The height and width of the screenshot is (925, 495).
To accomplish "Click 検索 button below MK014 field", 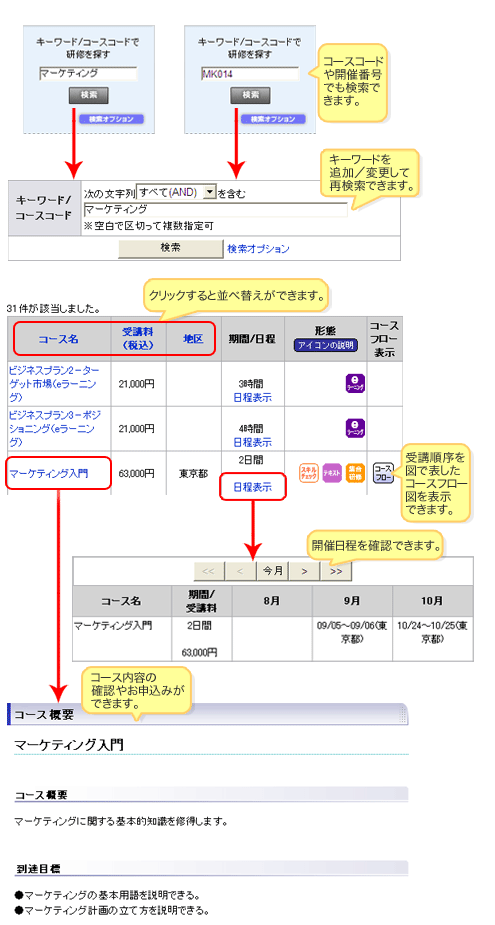I will pos(250,95).
